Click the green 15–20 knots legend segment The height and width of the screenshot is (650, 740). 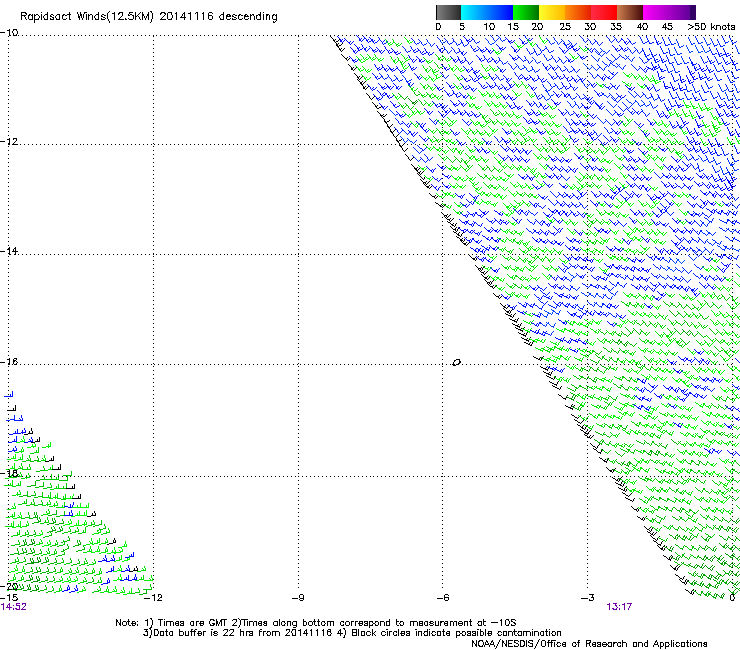526,12
